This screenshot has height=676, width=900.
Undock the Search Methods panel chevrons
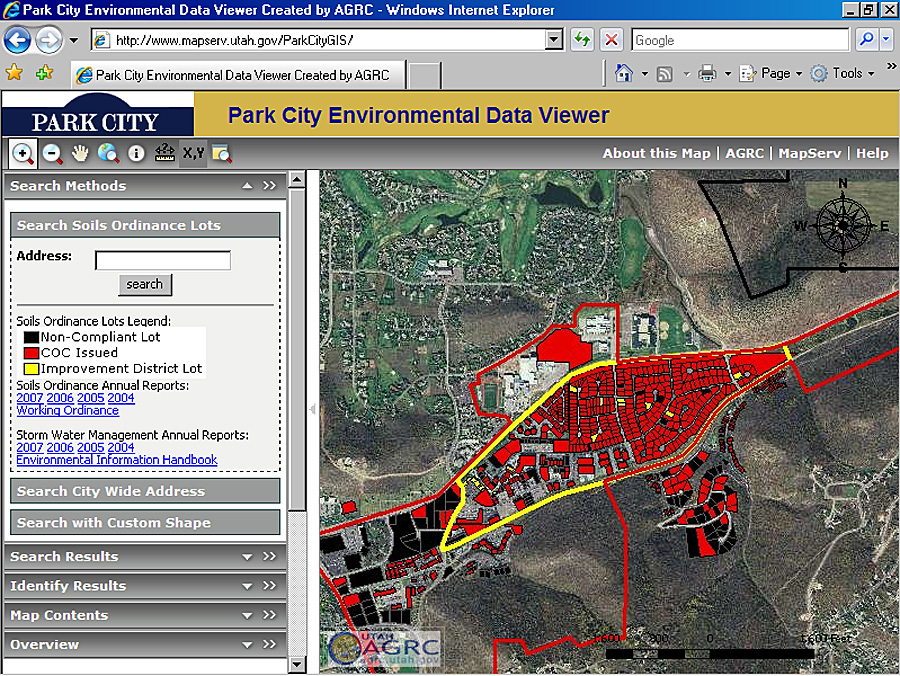[x=269, y=185]
